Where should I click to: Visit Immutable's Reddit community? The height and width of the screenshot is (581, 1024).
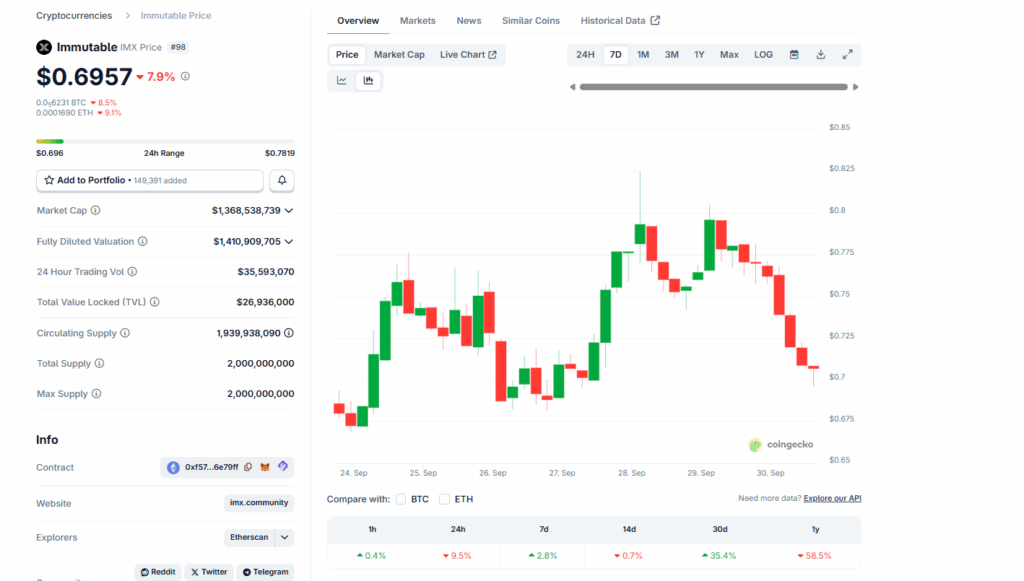click(x=157, y=572)
